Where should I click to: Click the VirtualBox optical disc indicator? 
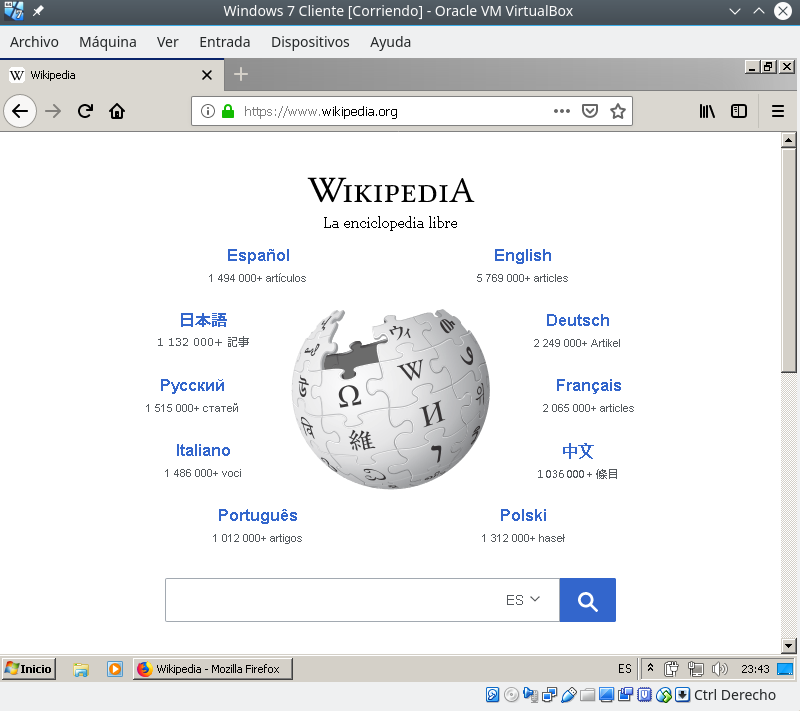[511, 695]
